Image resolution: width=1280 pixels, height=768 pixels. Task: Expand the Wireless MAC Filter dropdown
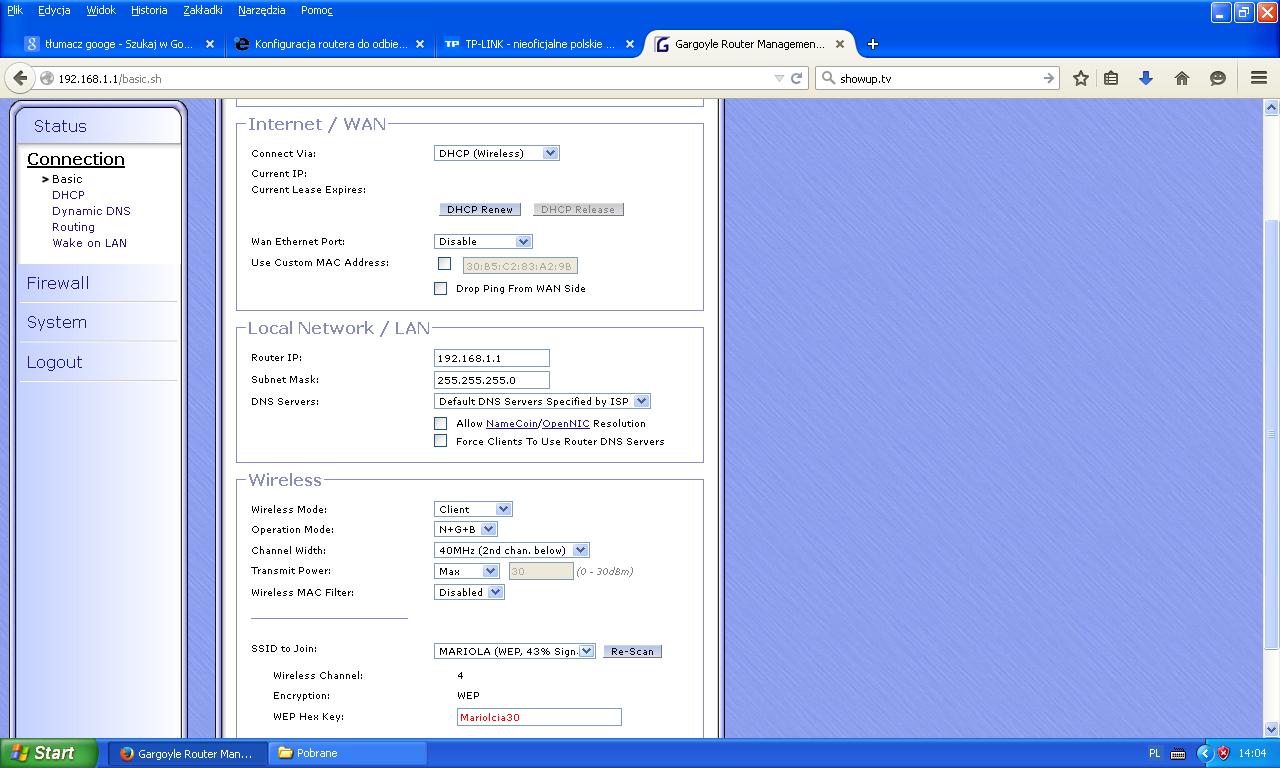(x=469, y=592)
